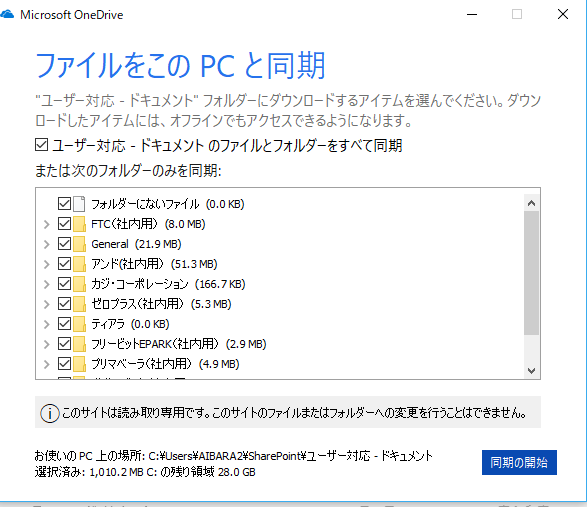This screenshot has height=507, width=587.
Task: Uncheck the アンド(社内用) folder checkbox
Action: (64, 264)
